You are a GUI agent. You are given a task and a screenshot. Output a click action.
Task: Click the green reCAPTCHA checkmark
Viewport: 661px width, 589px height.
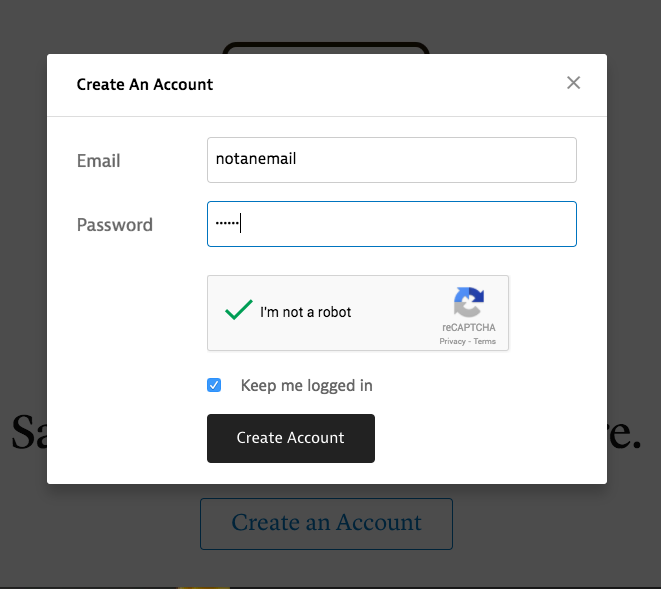[x=239, y=310]
